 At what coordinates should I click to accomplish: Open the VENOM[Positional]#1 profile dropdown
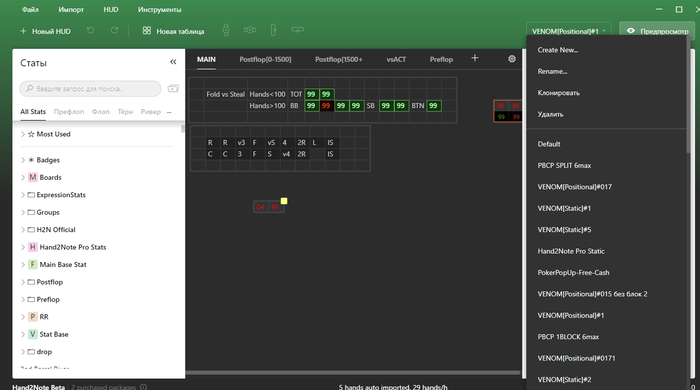tap(569, 31)
